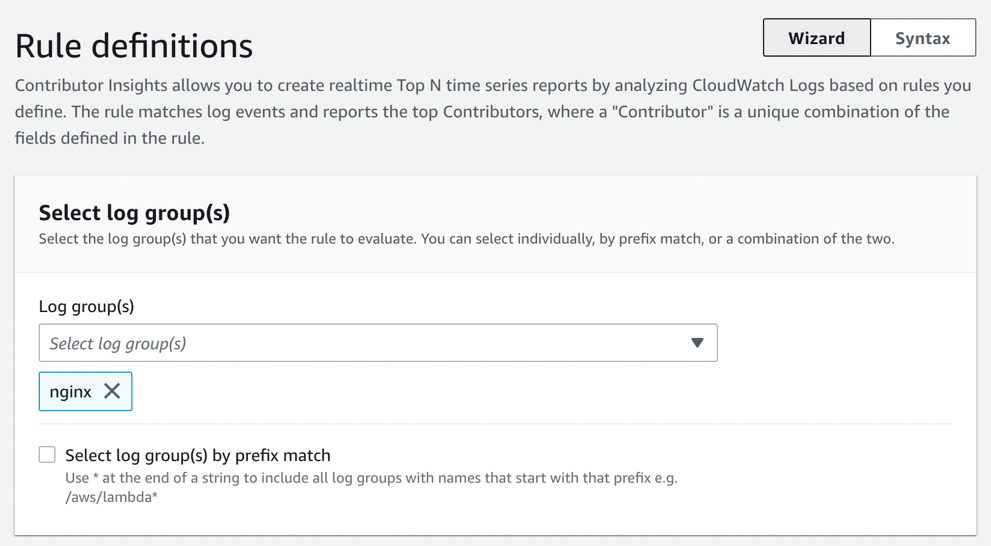Remove the nginx log group tag
Image resolution: width=991 pixels, height=546 pixels.
coord(112,391)
